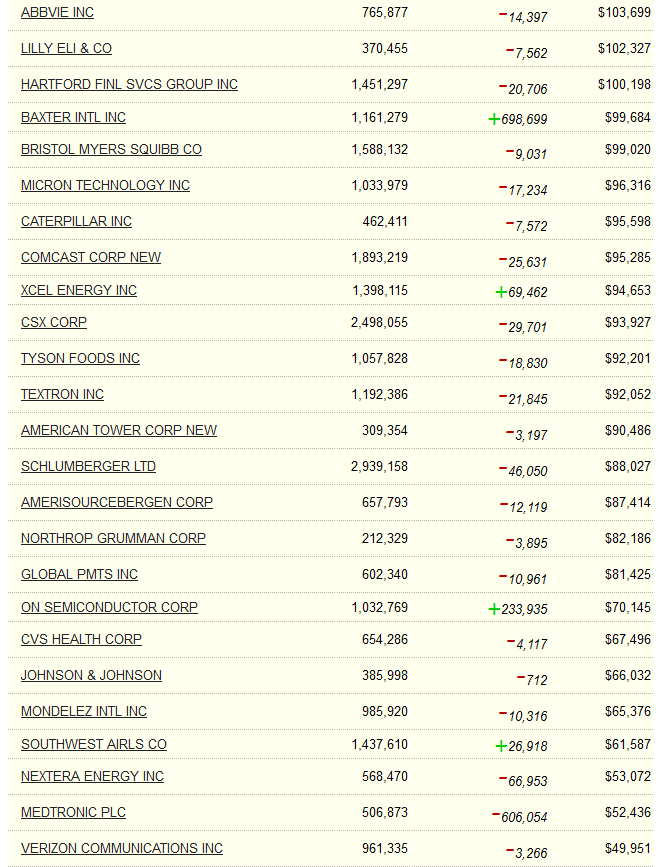Select Tyson Foods change −18,830
The height and width of the screenshot is (867, 670).
coord(523,363)
